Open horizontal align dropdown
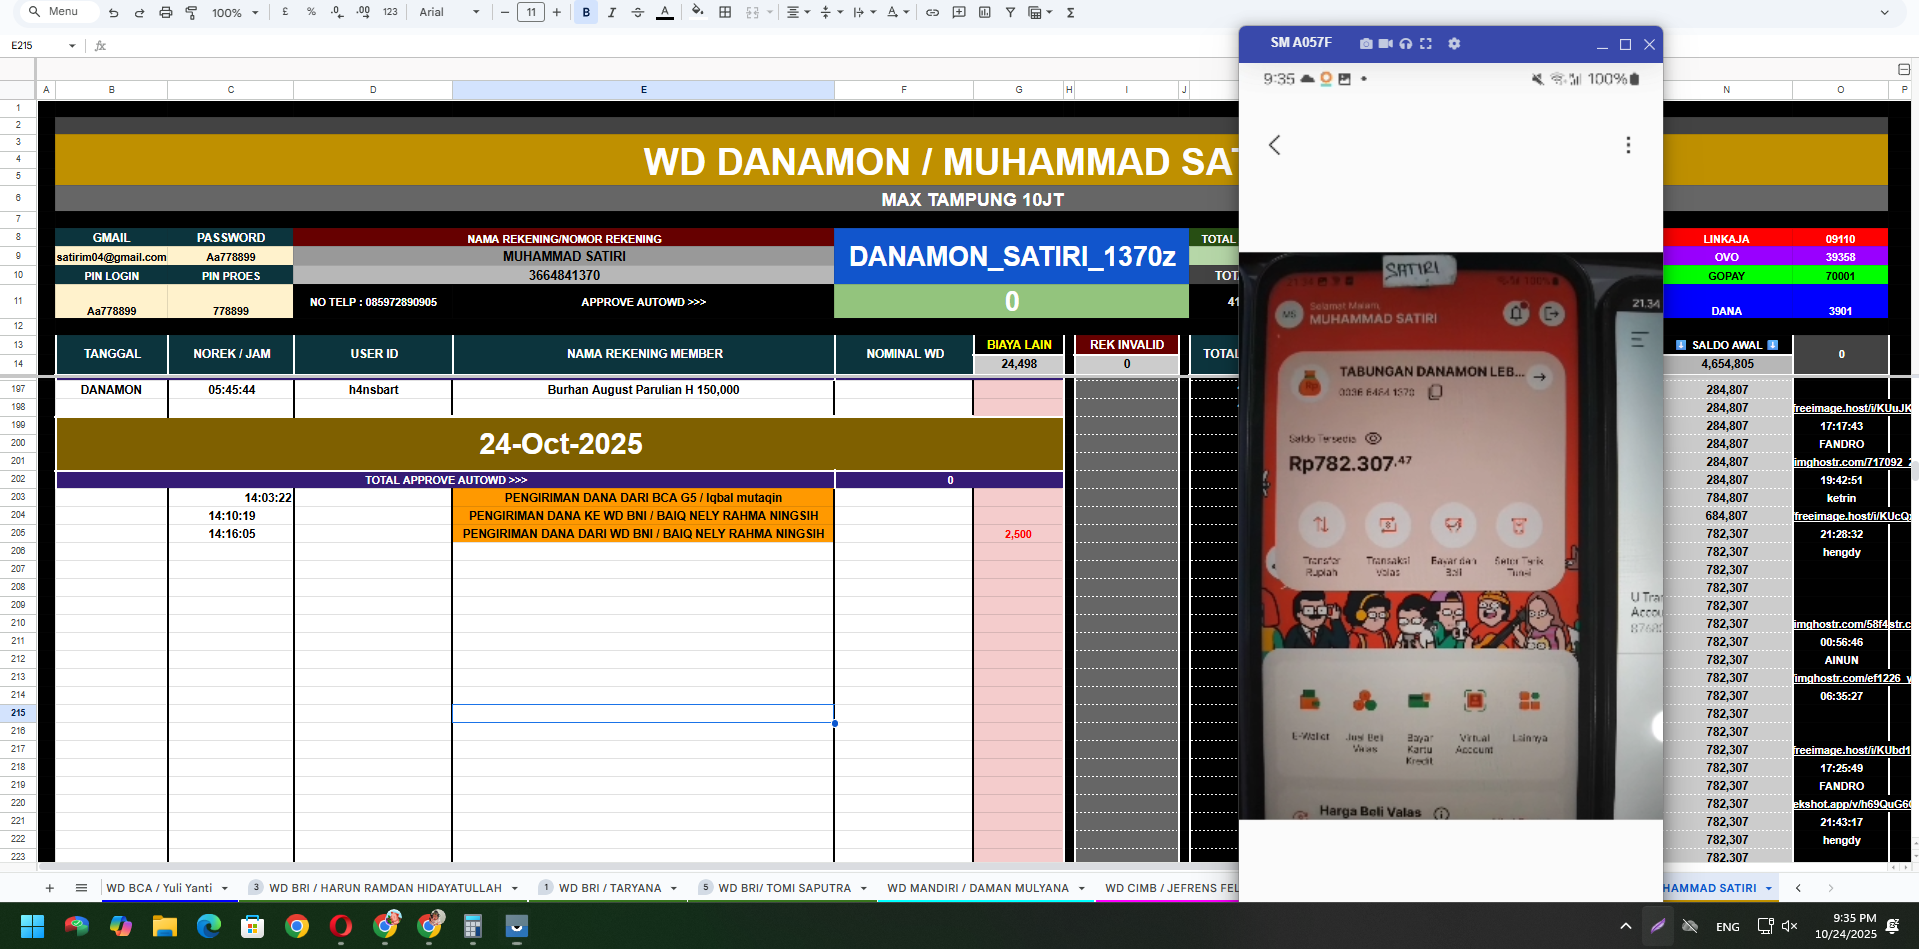The width and height of the screenshot is (1919, 949). [797, 12]
